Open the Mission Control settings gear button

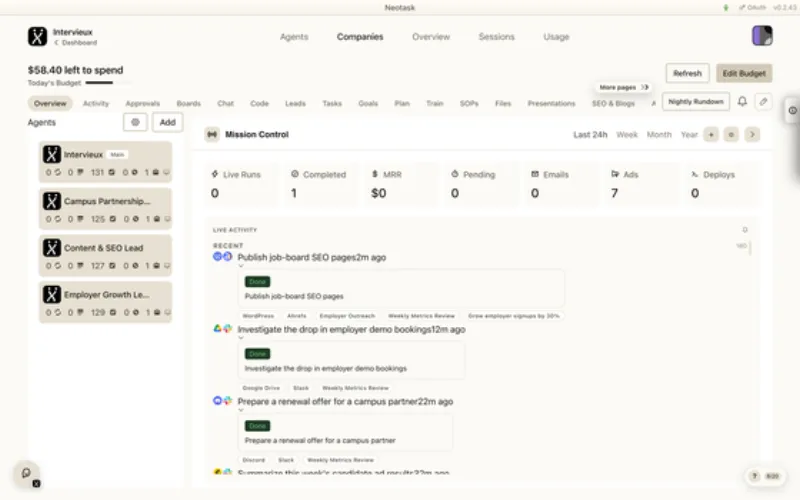coord(731,135)
